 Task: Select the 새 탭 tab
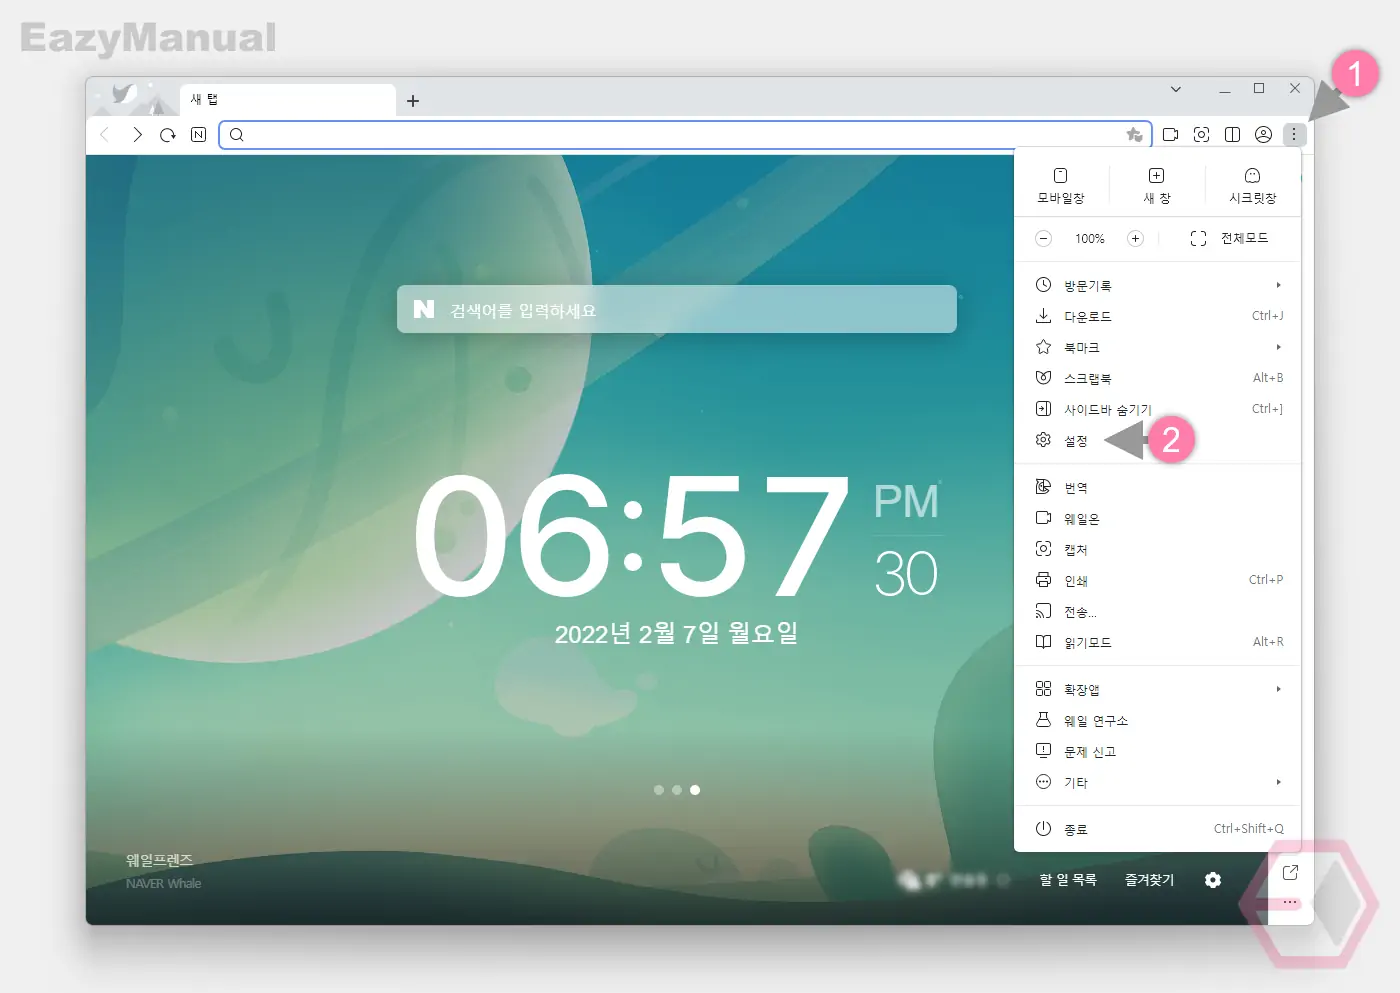288,100
